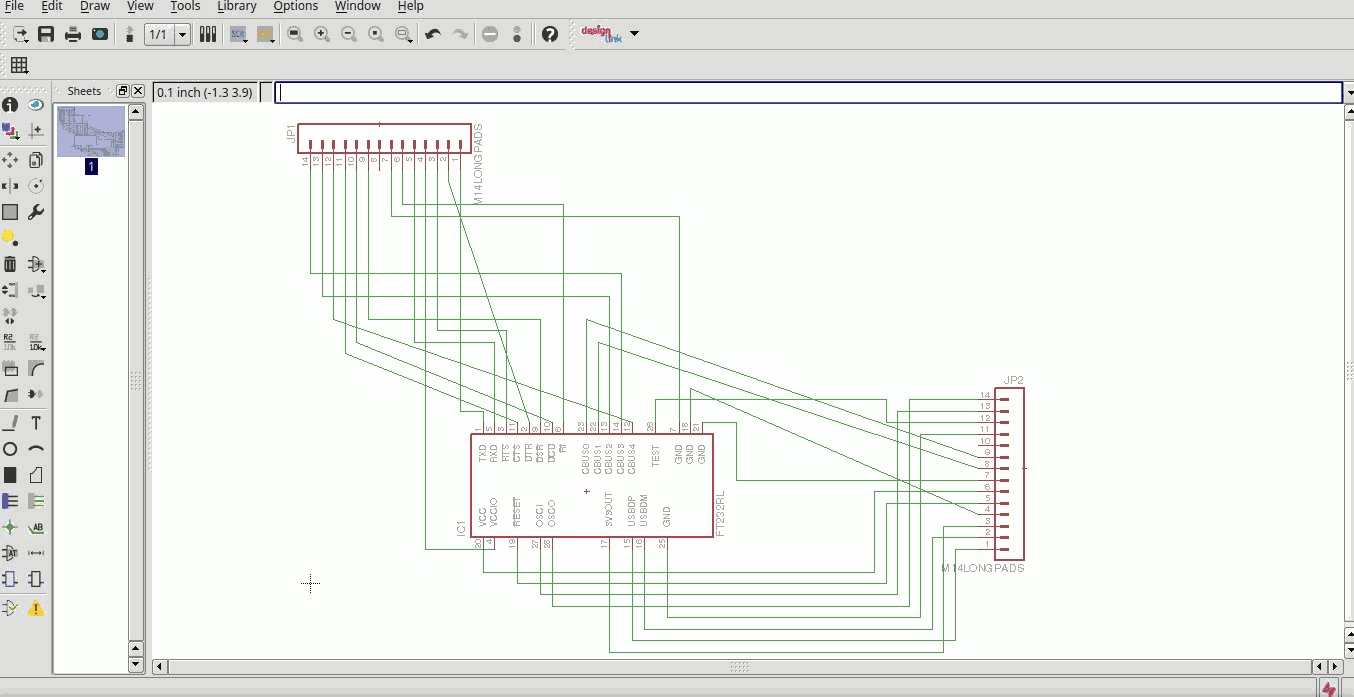Undock the Sheets panel
Screen dimensions: 1354x697
pos(123,91)
